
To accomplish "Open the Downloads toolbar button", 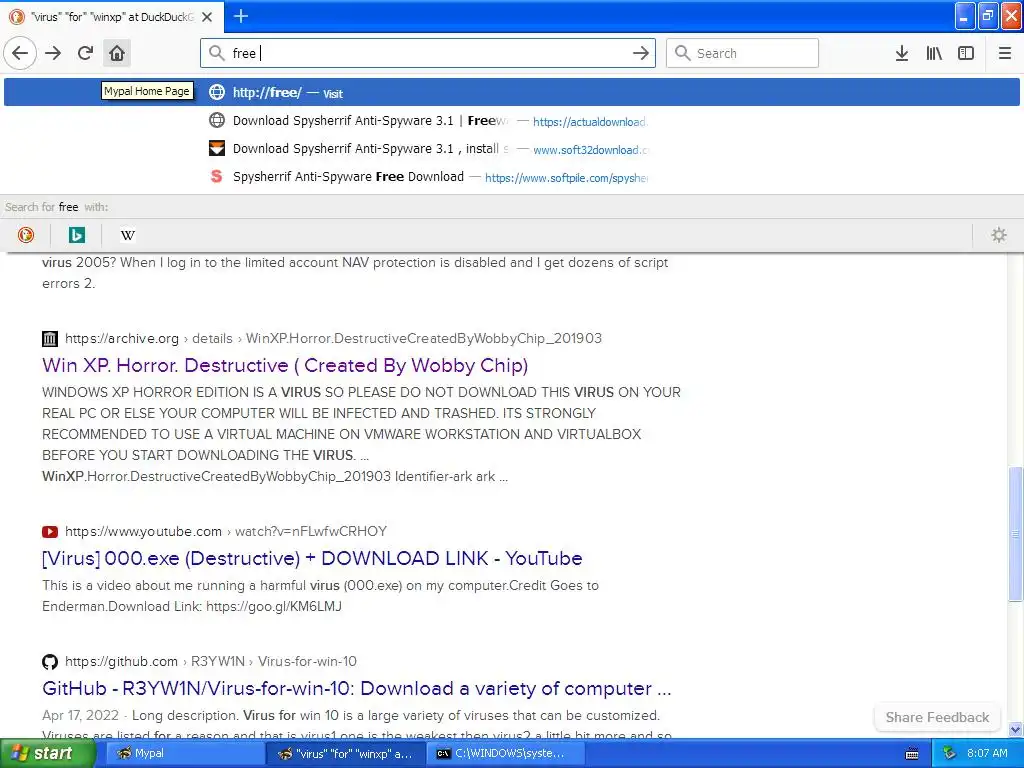I will point(901,53).
